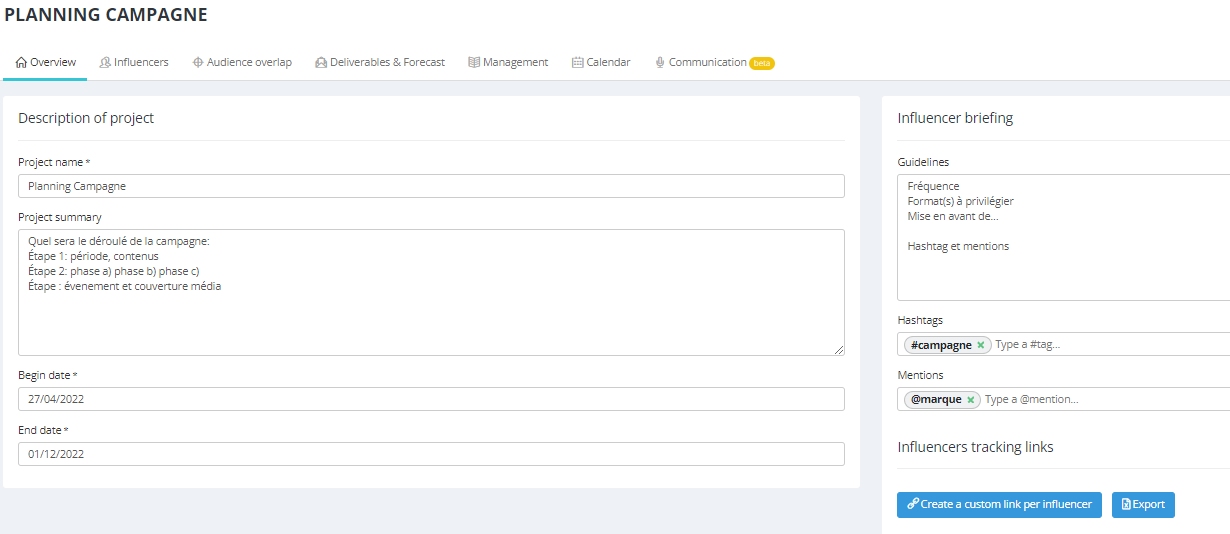Click the Export button
Image resolution: width=1230 pixels, height=534 pixels.
(1143, 505)
